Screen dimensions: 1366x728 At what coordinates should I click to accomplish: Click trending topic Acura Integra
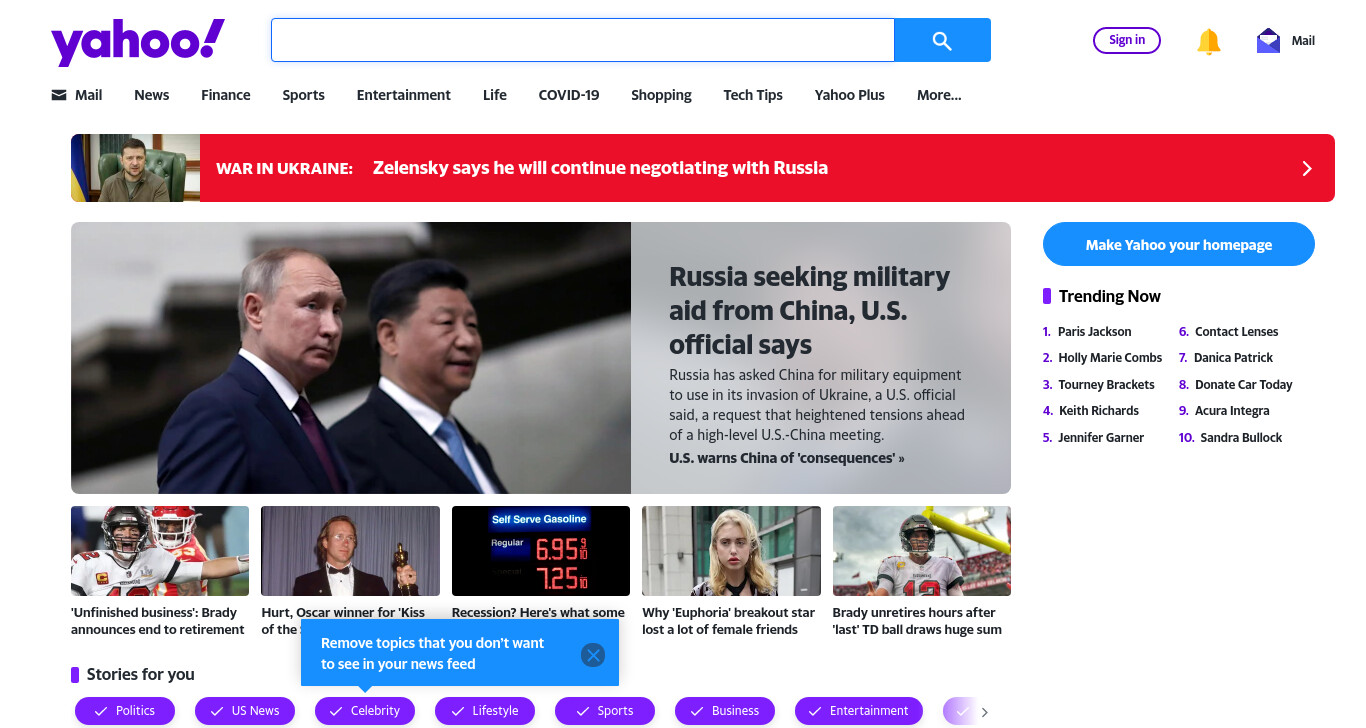(1232, 411)
